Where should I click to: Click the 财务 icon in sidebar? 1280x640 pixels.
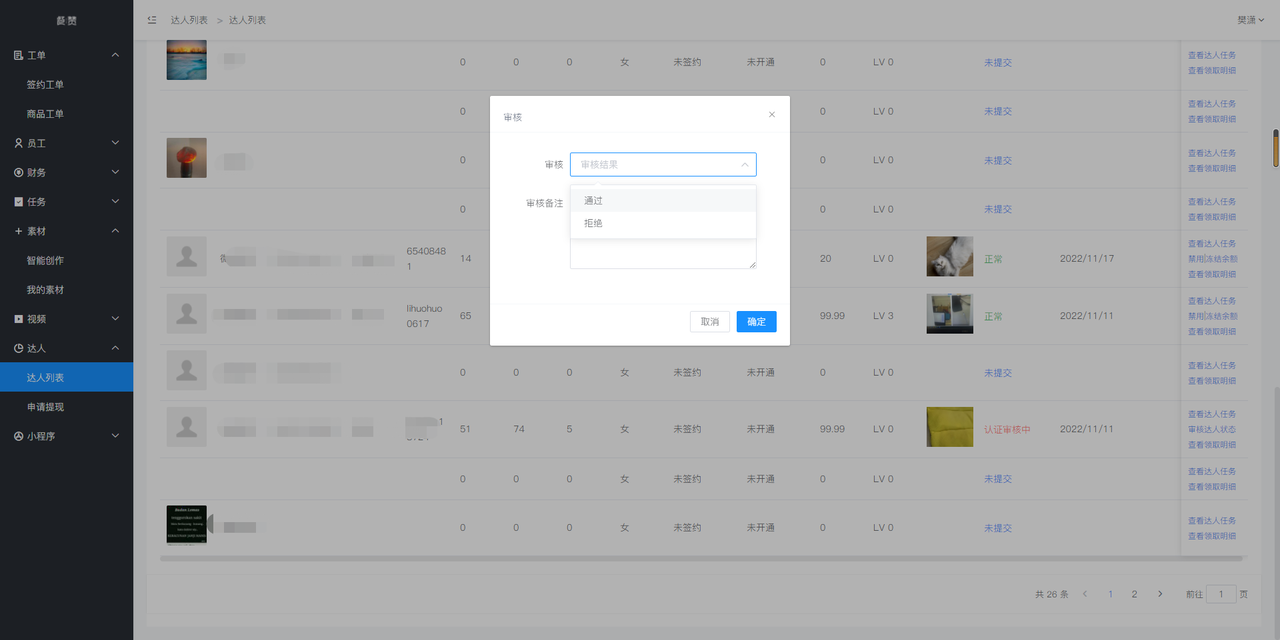(x=18, y=172)
